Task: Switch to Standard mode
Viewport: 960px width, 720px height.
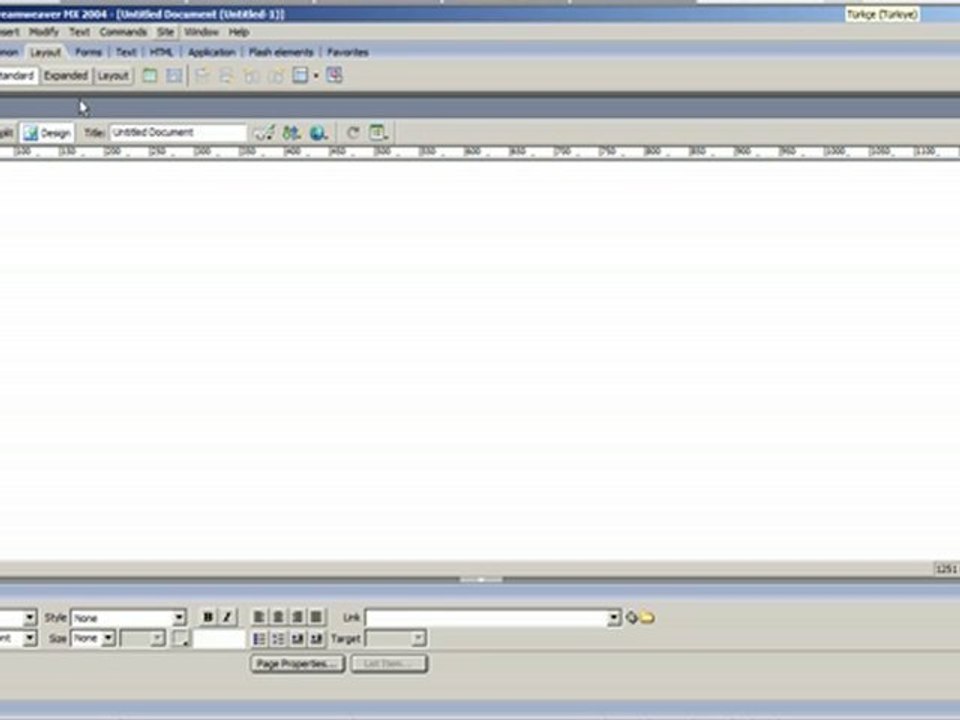Action: click(17, 75)
